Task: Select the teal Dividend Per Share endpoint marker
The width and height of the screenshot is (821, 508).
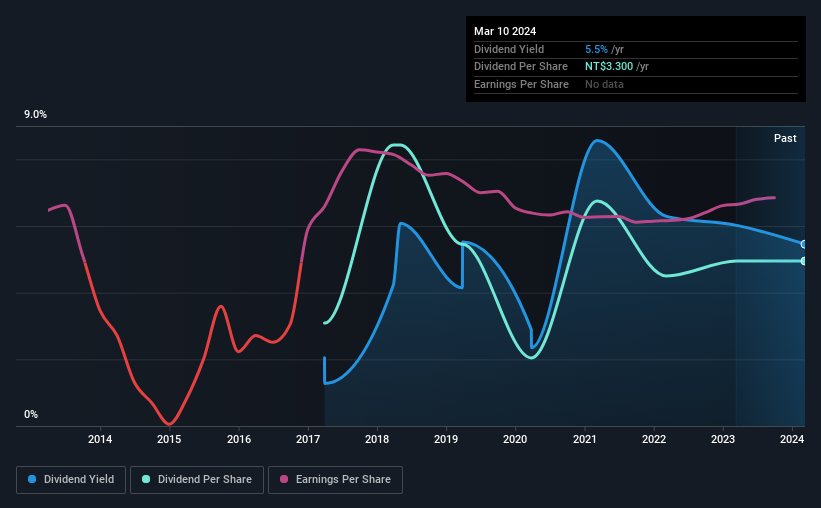Action: pyautogui.click(x=803, y=261)
